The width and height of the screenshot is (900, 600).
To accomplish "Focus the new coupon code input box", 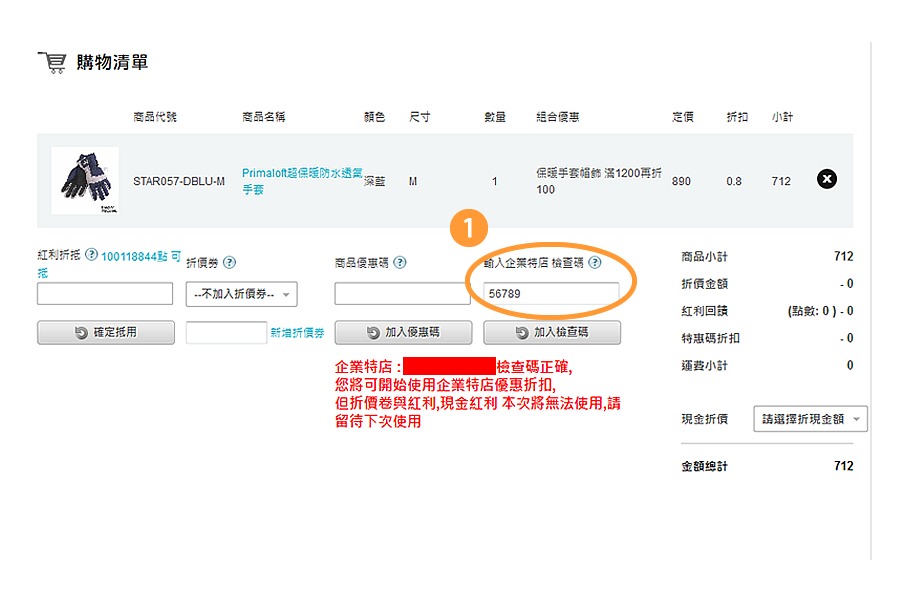I will 226,332.
